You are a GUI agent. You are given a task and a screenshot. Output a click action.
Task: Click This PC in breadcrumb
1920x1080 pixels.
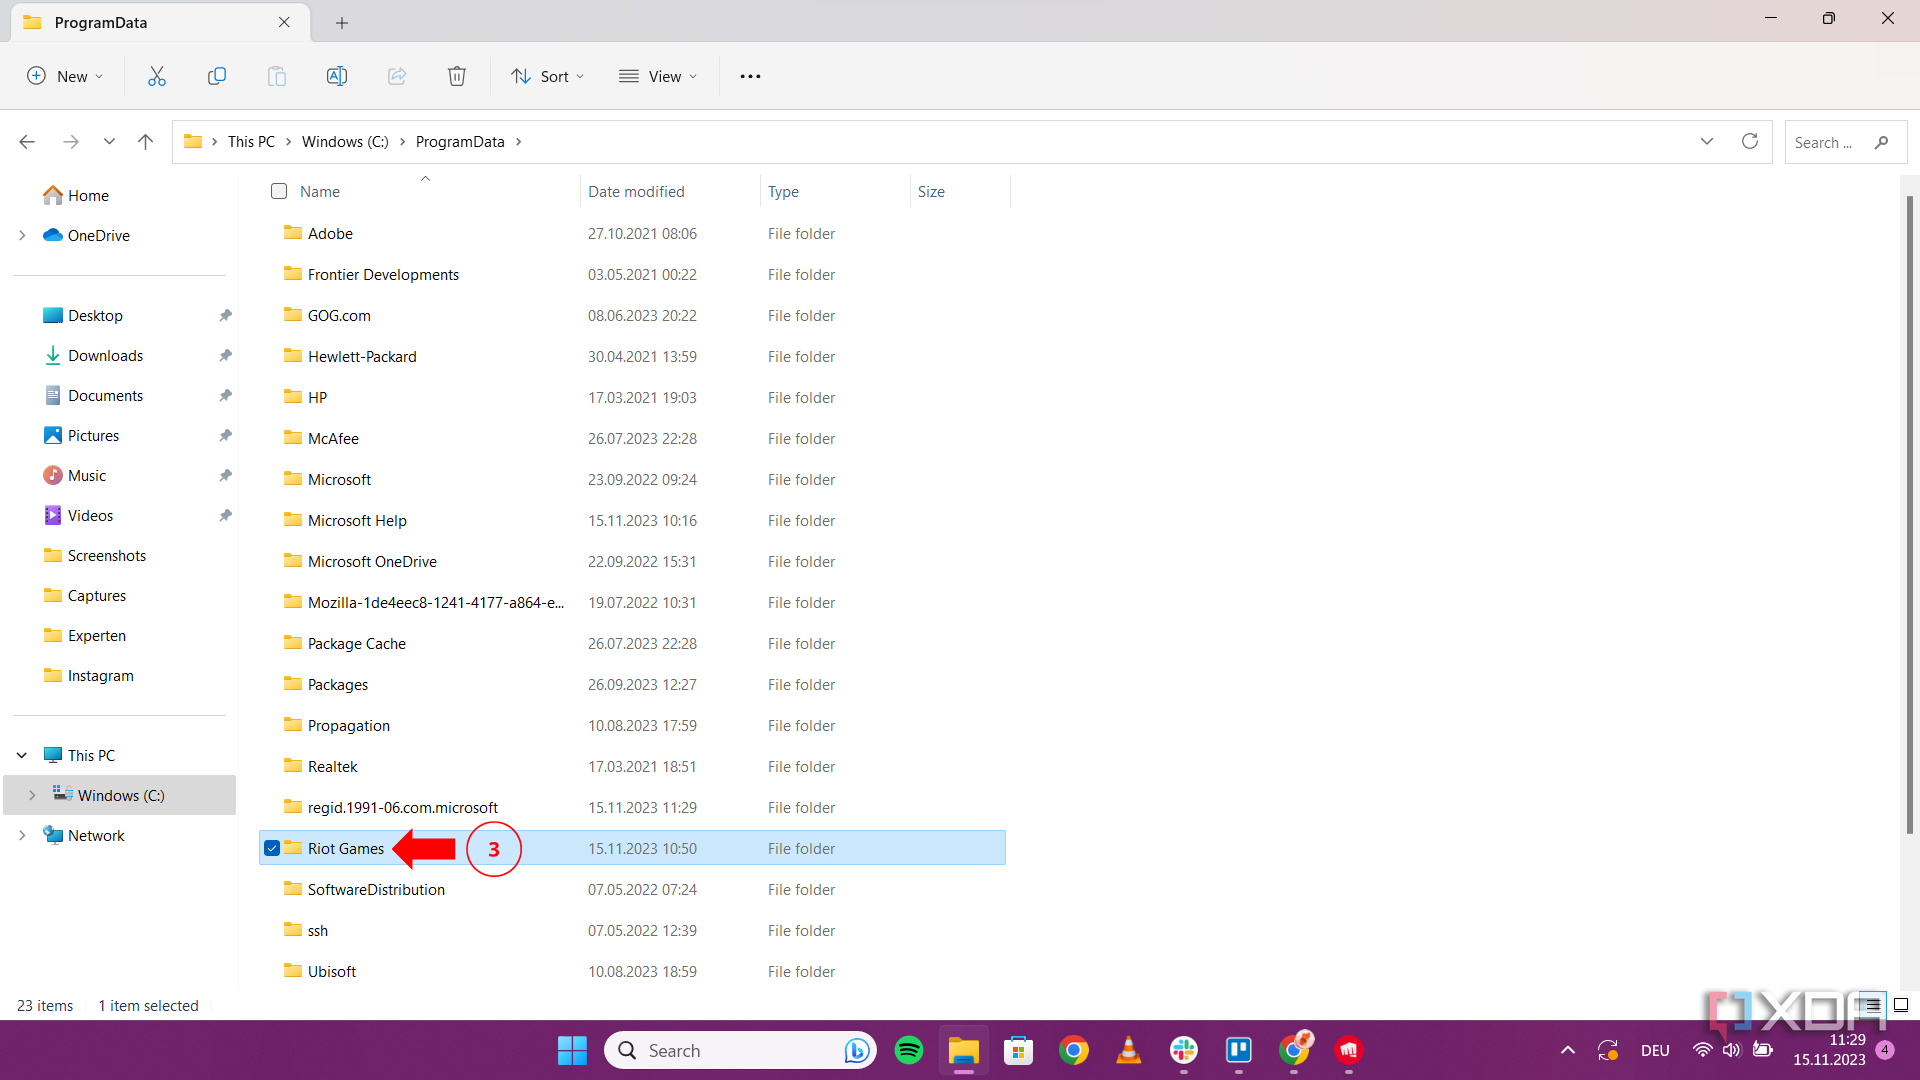[251, 142]
